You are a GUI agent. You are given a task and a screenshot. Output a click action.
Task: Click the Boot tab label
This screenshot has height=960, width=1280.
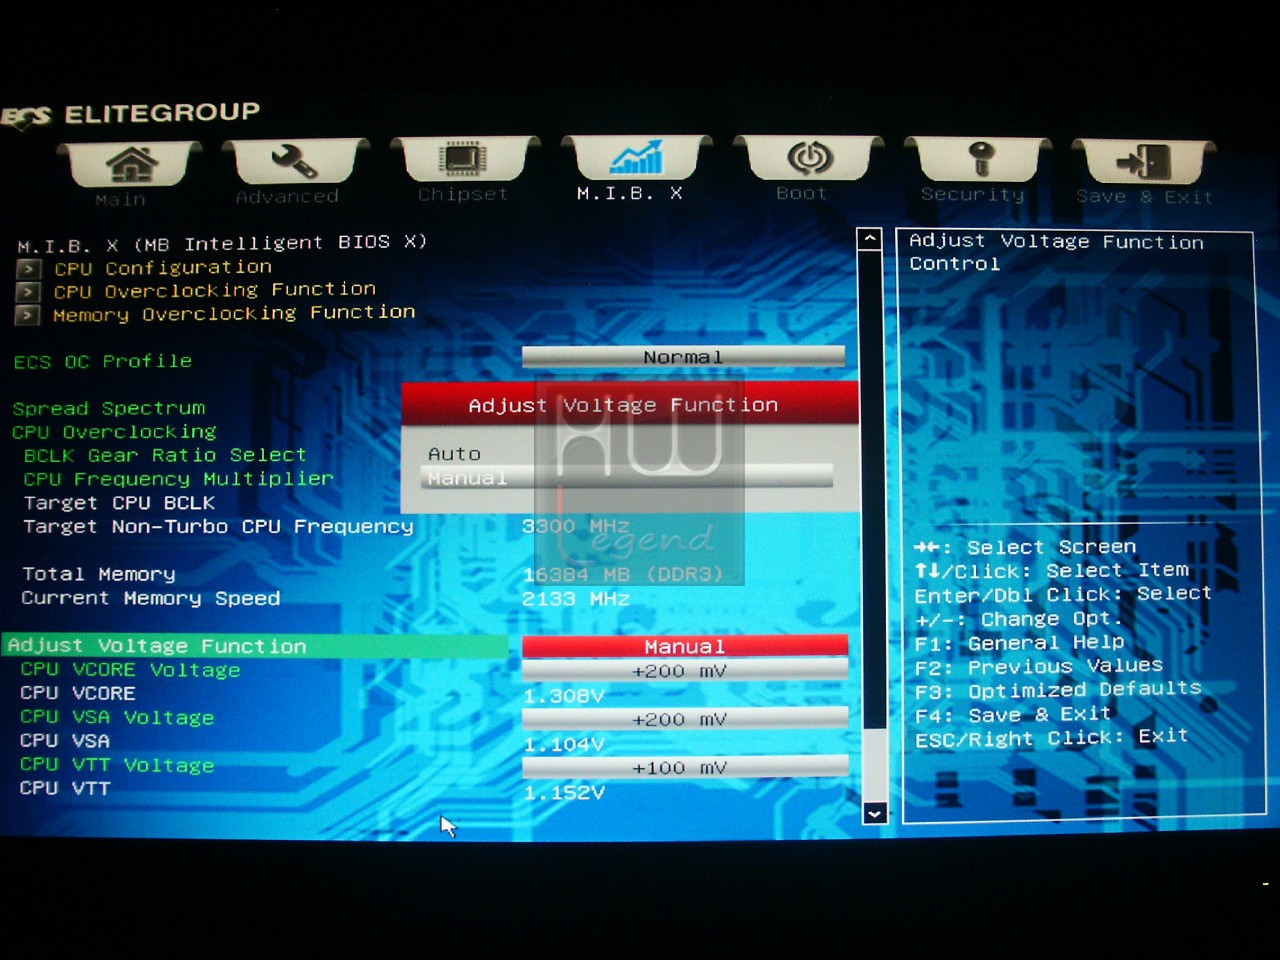click(802, 193)
